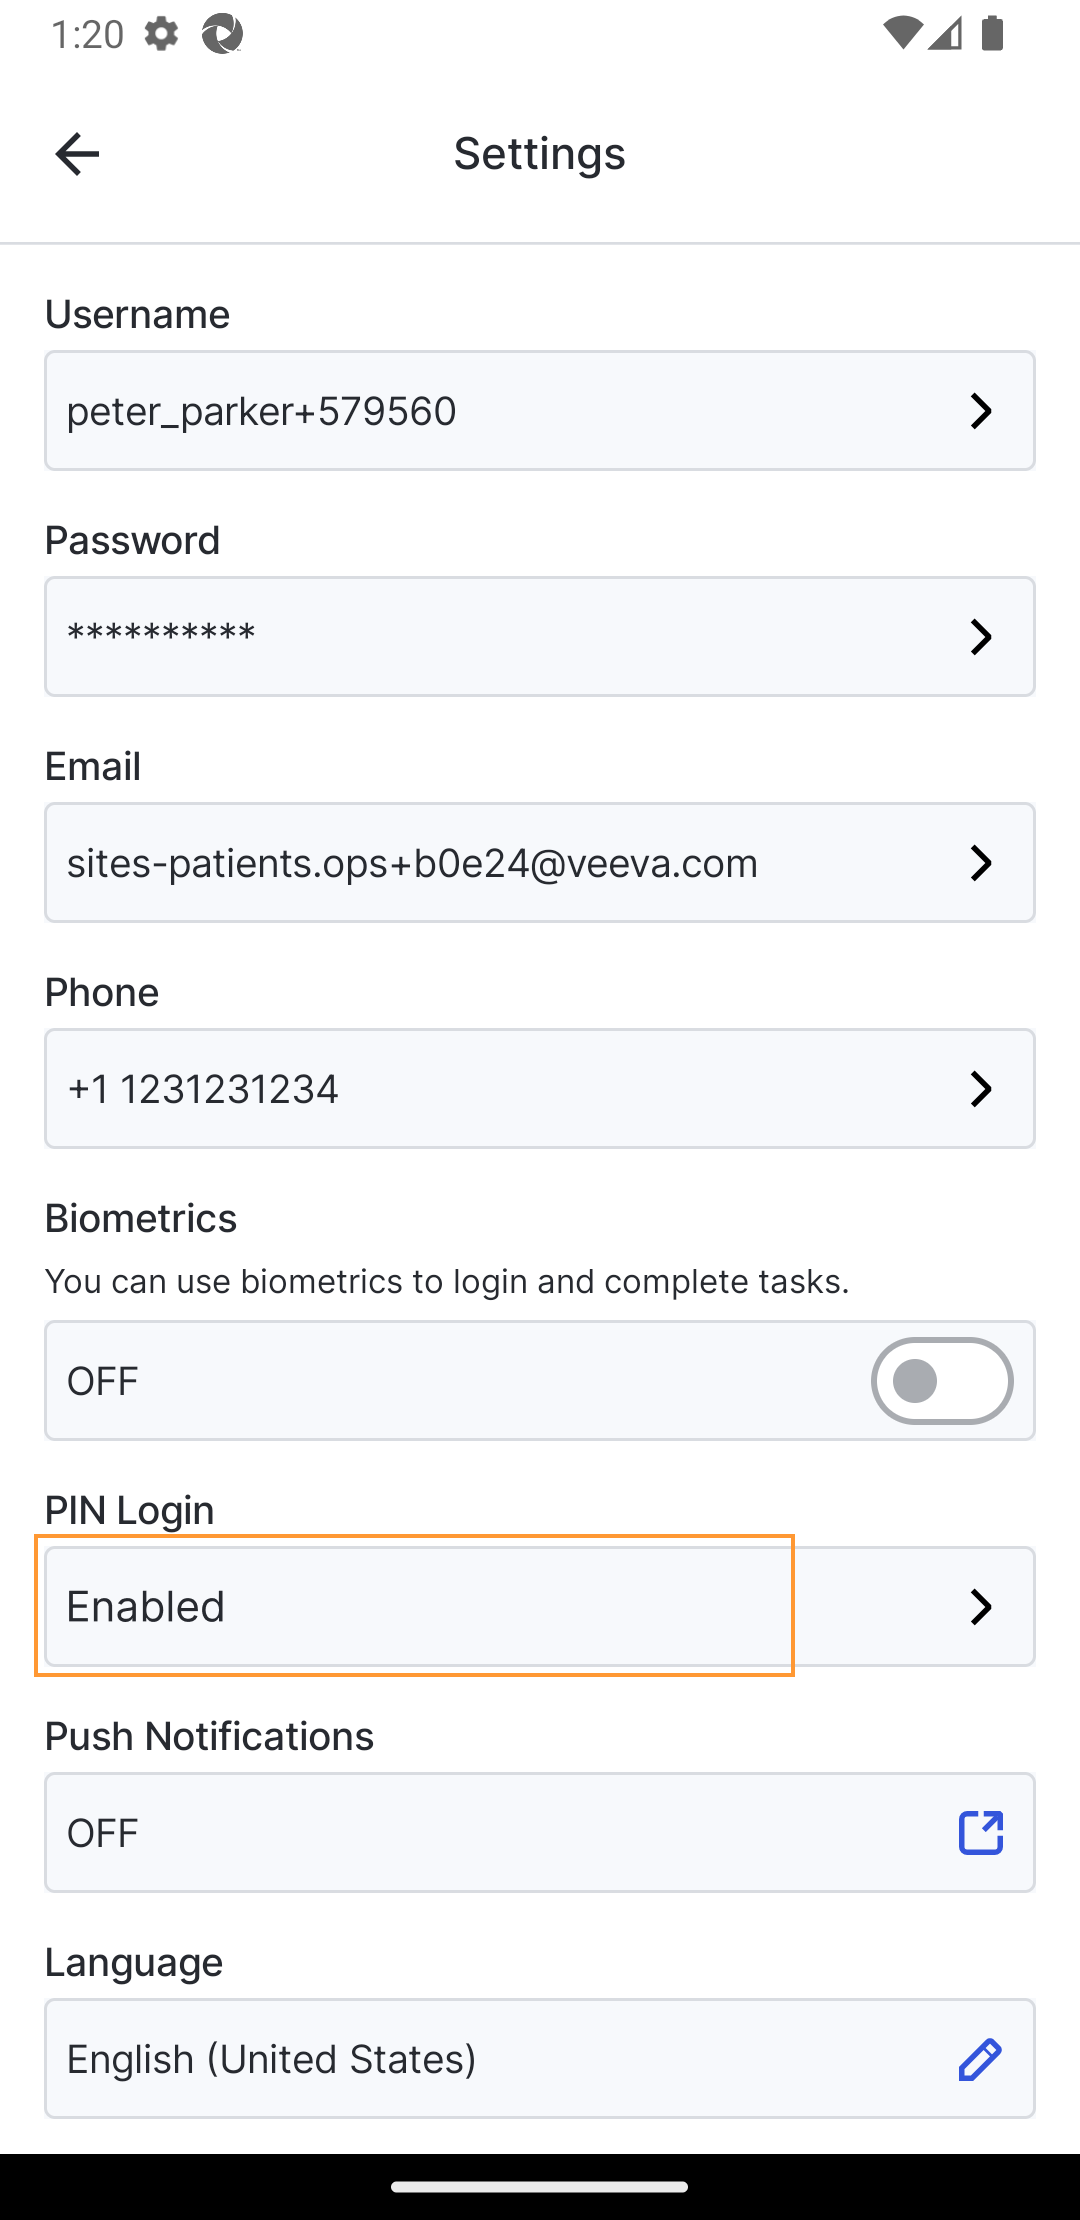Select the peter_parker+579560 username field
The height and width of the screenshot is (2220, 1080).
[x=480, y=411]
